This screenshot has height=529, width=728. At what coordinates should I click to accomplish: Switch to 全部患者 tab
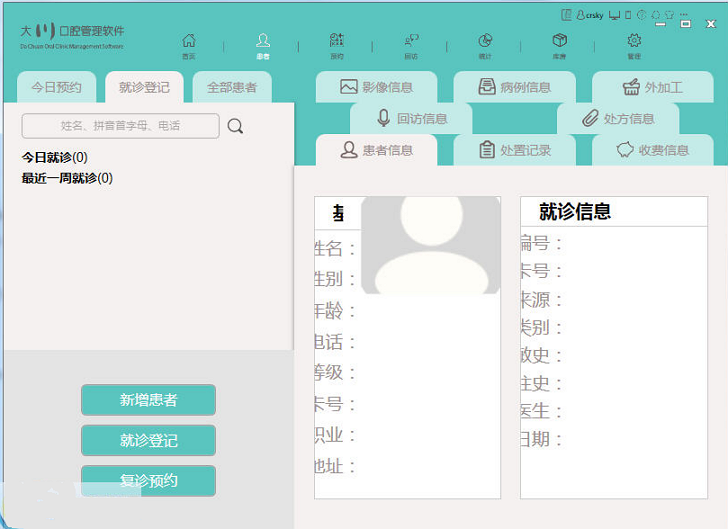232,87
